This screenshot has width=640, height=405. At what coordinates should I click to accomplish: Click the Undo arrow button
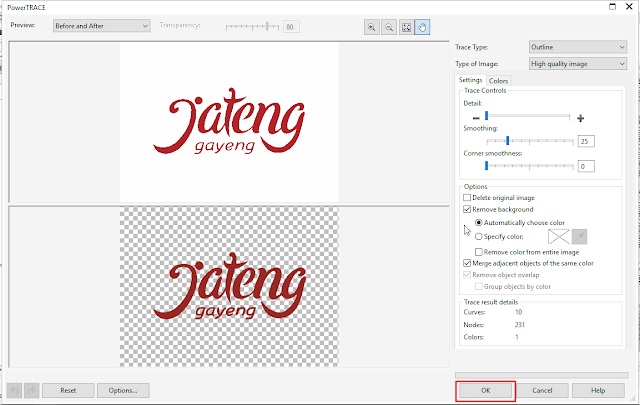14,390
